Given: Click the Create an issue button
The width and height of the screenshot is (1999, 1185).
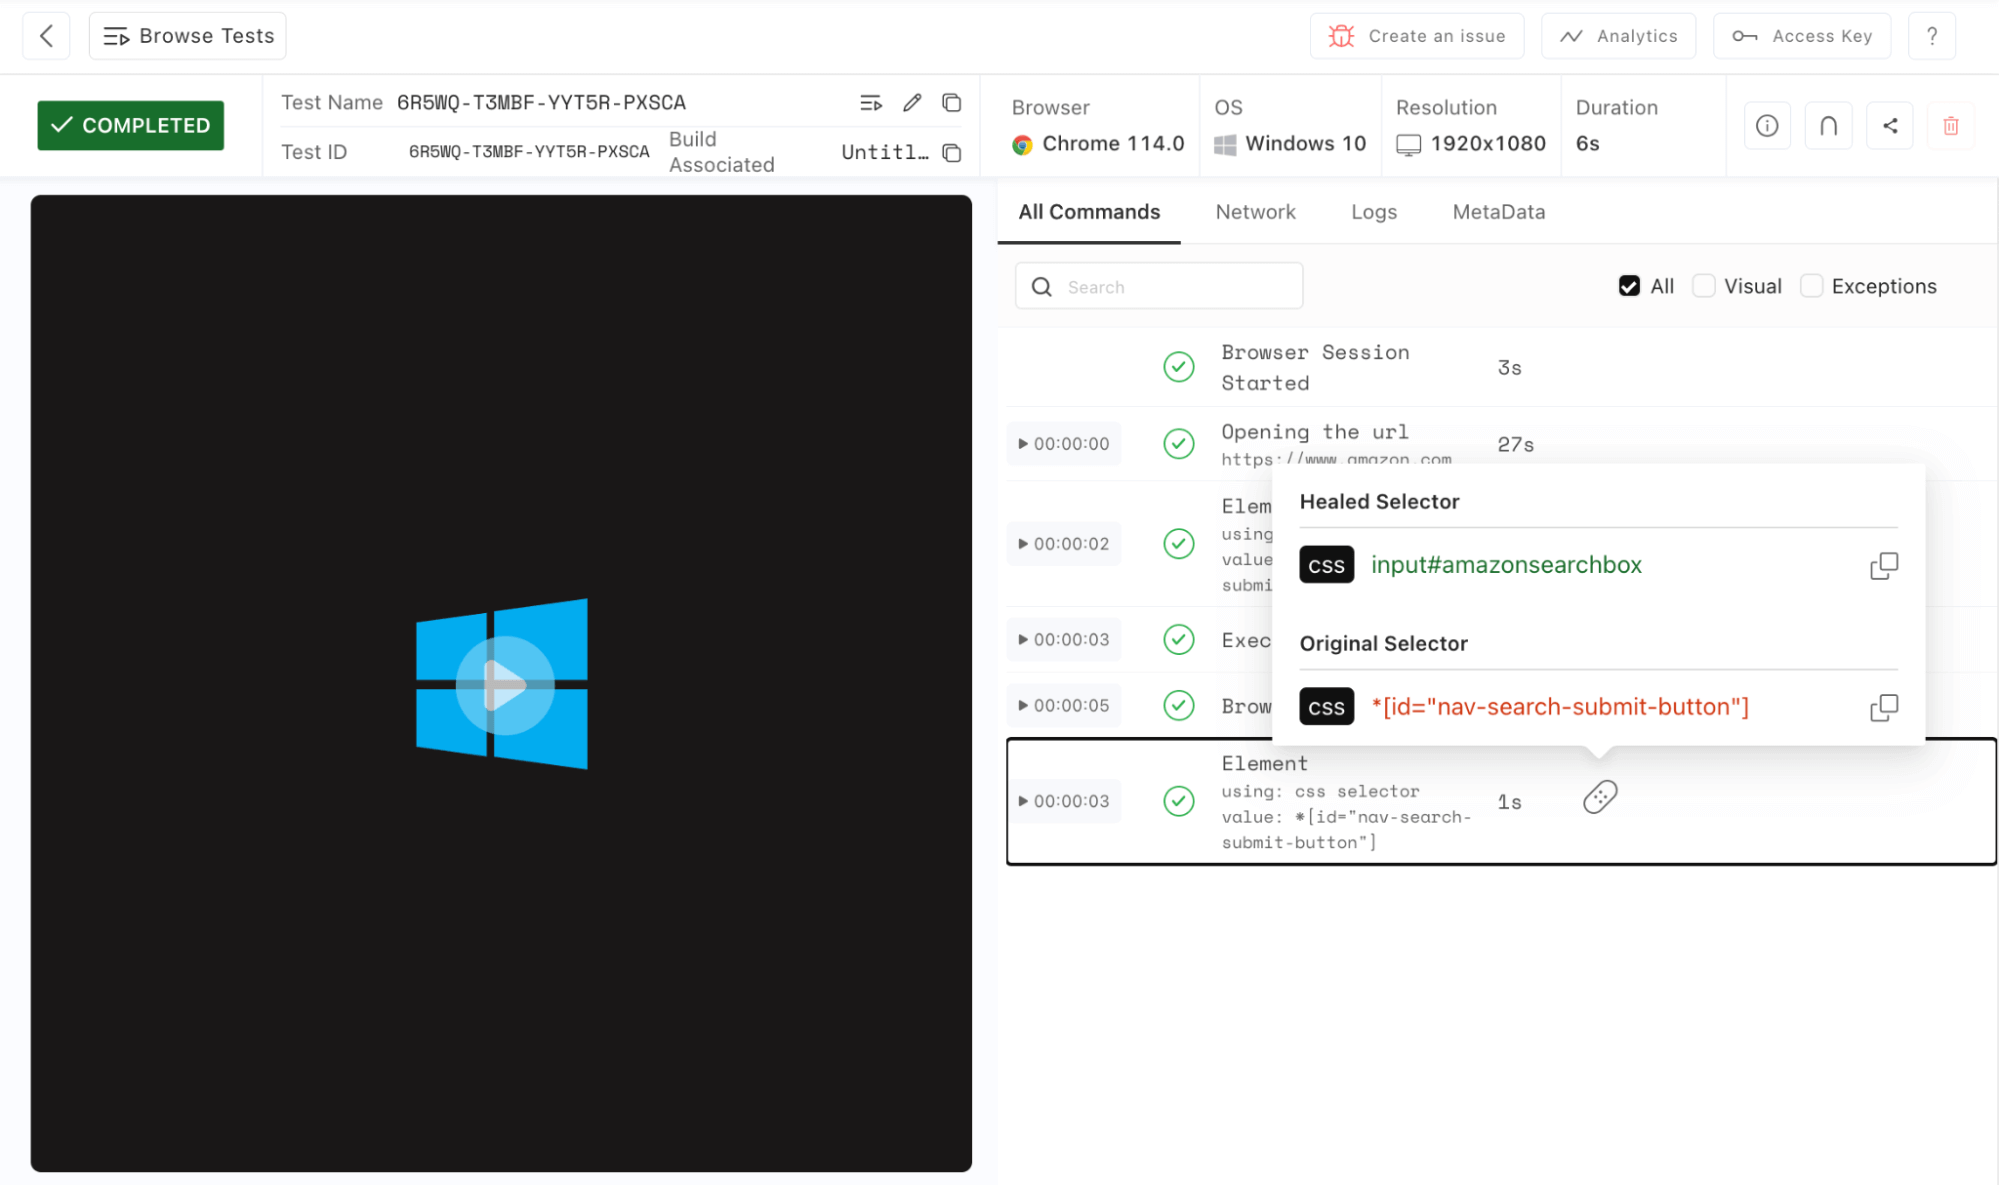Looking at the screenshot, I should pyautogui.click(x=1417, y=35).
